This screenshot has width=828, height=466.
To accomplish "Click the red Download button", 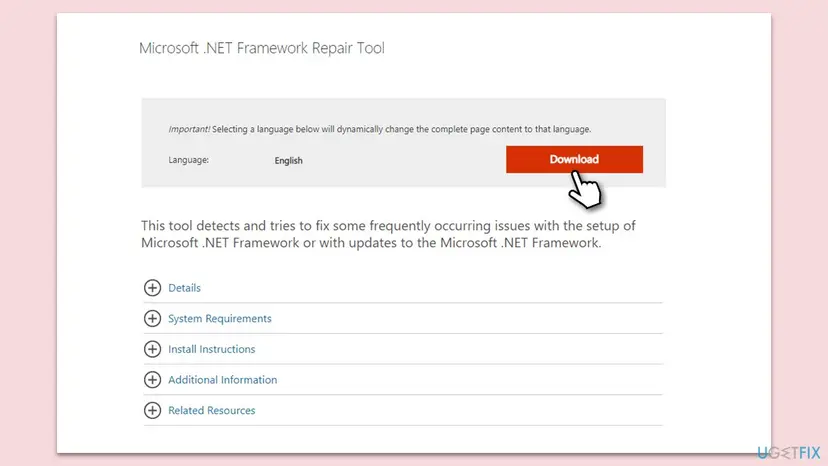I will pos(574,159).
